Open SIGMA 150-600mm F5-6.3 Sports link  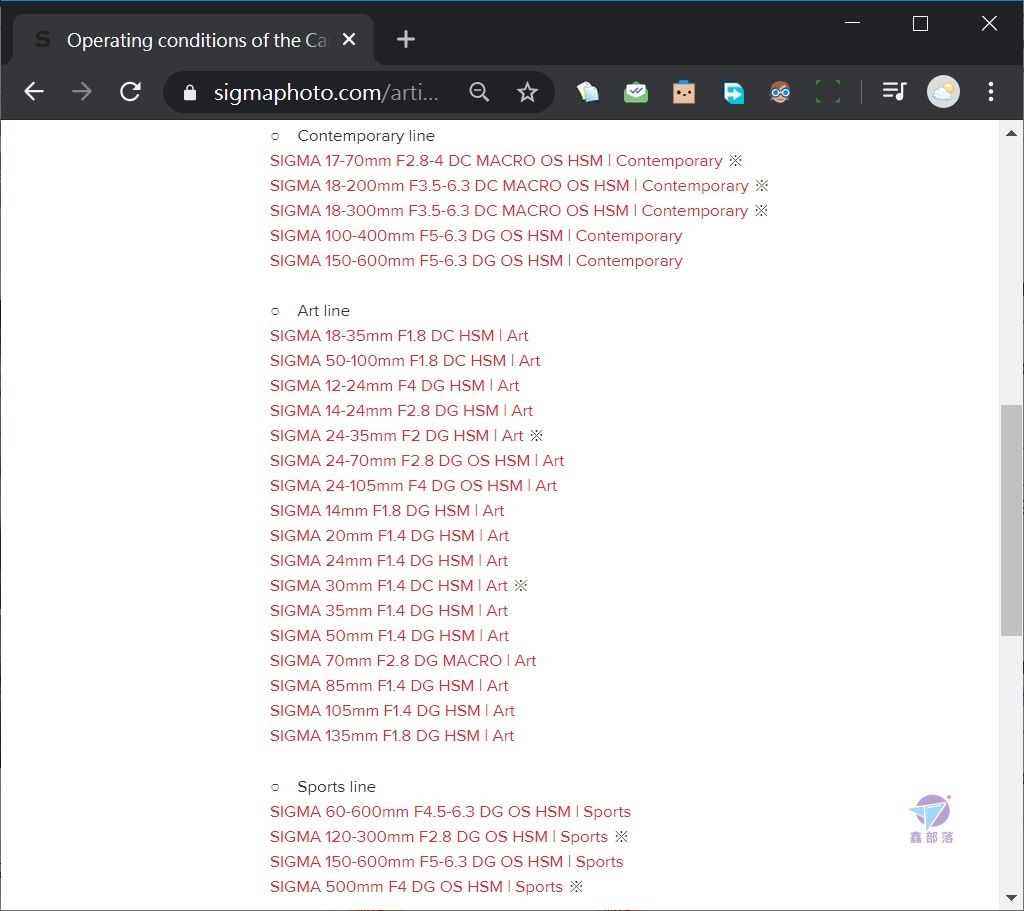point(447,862)
